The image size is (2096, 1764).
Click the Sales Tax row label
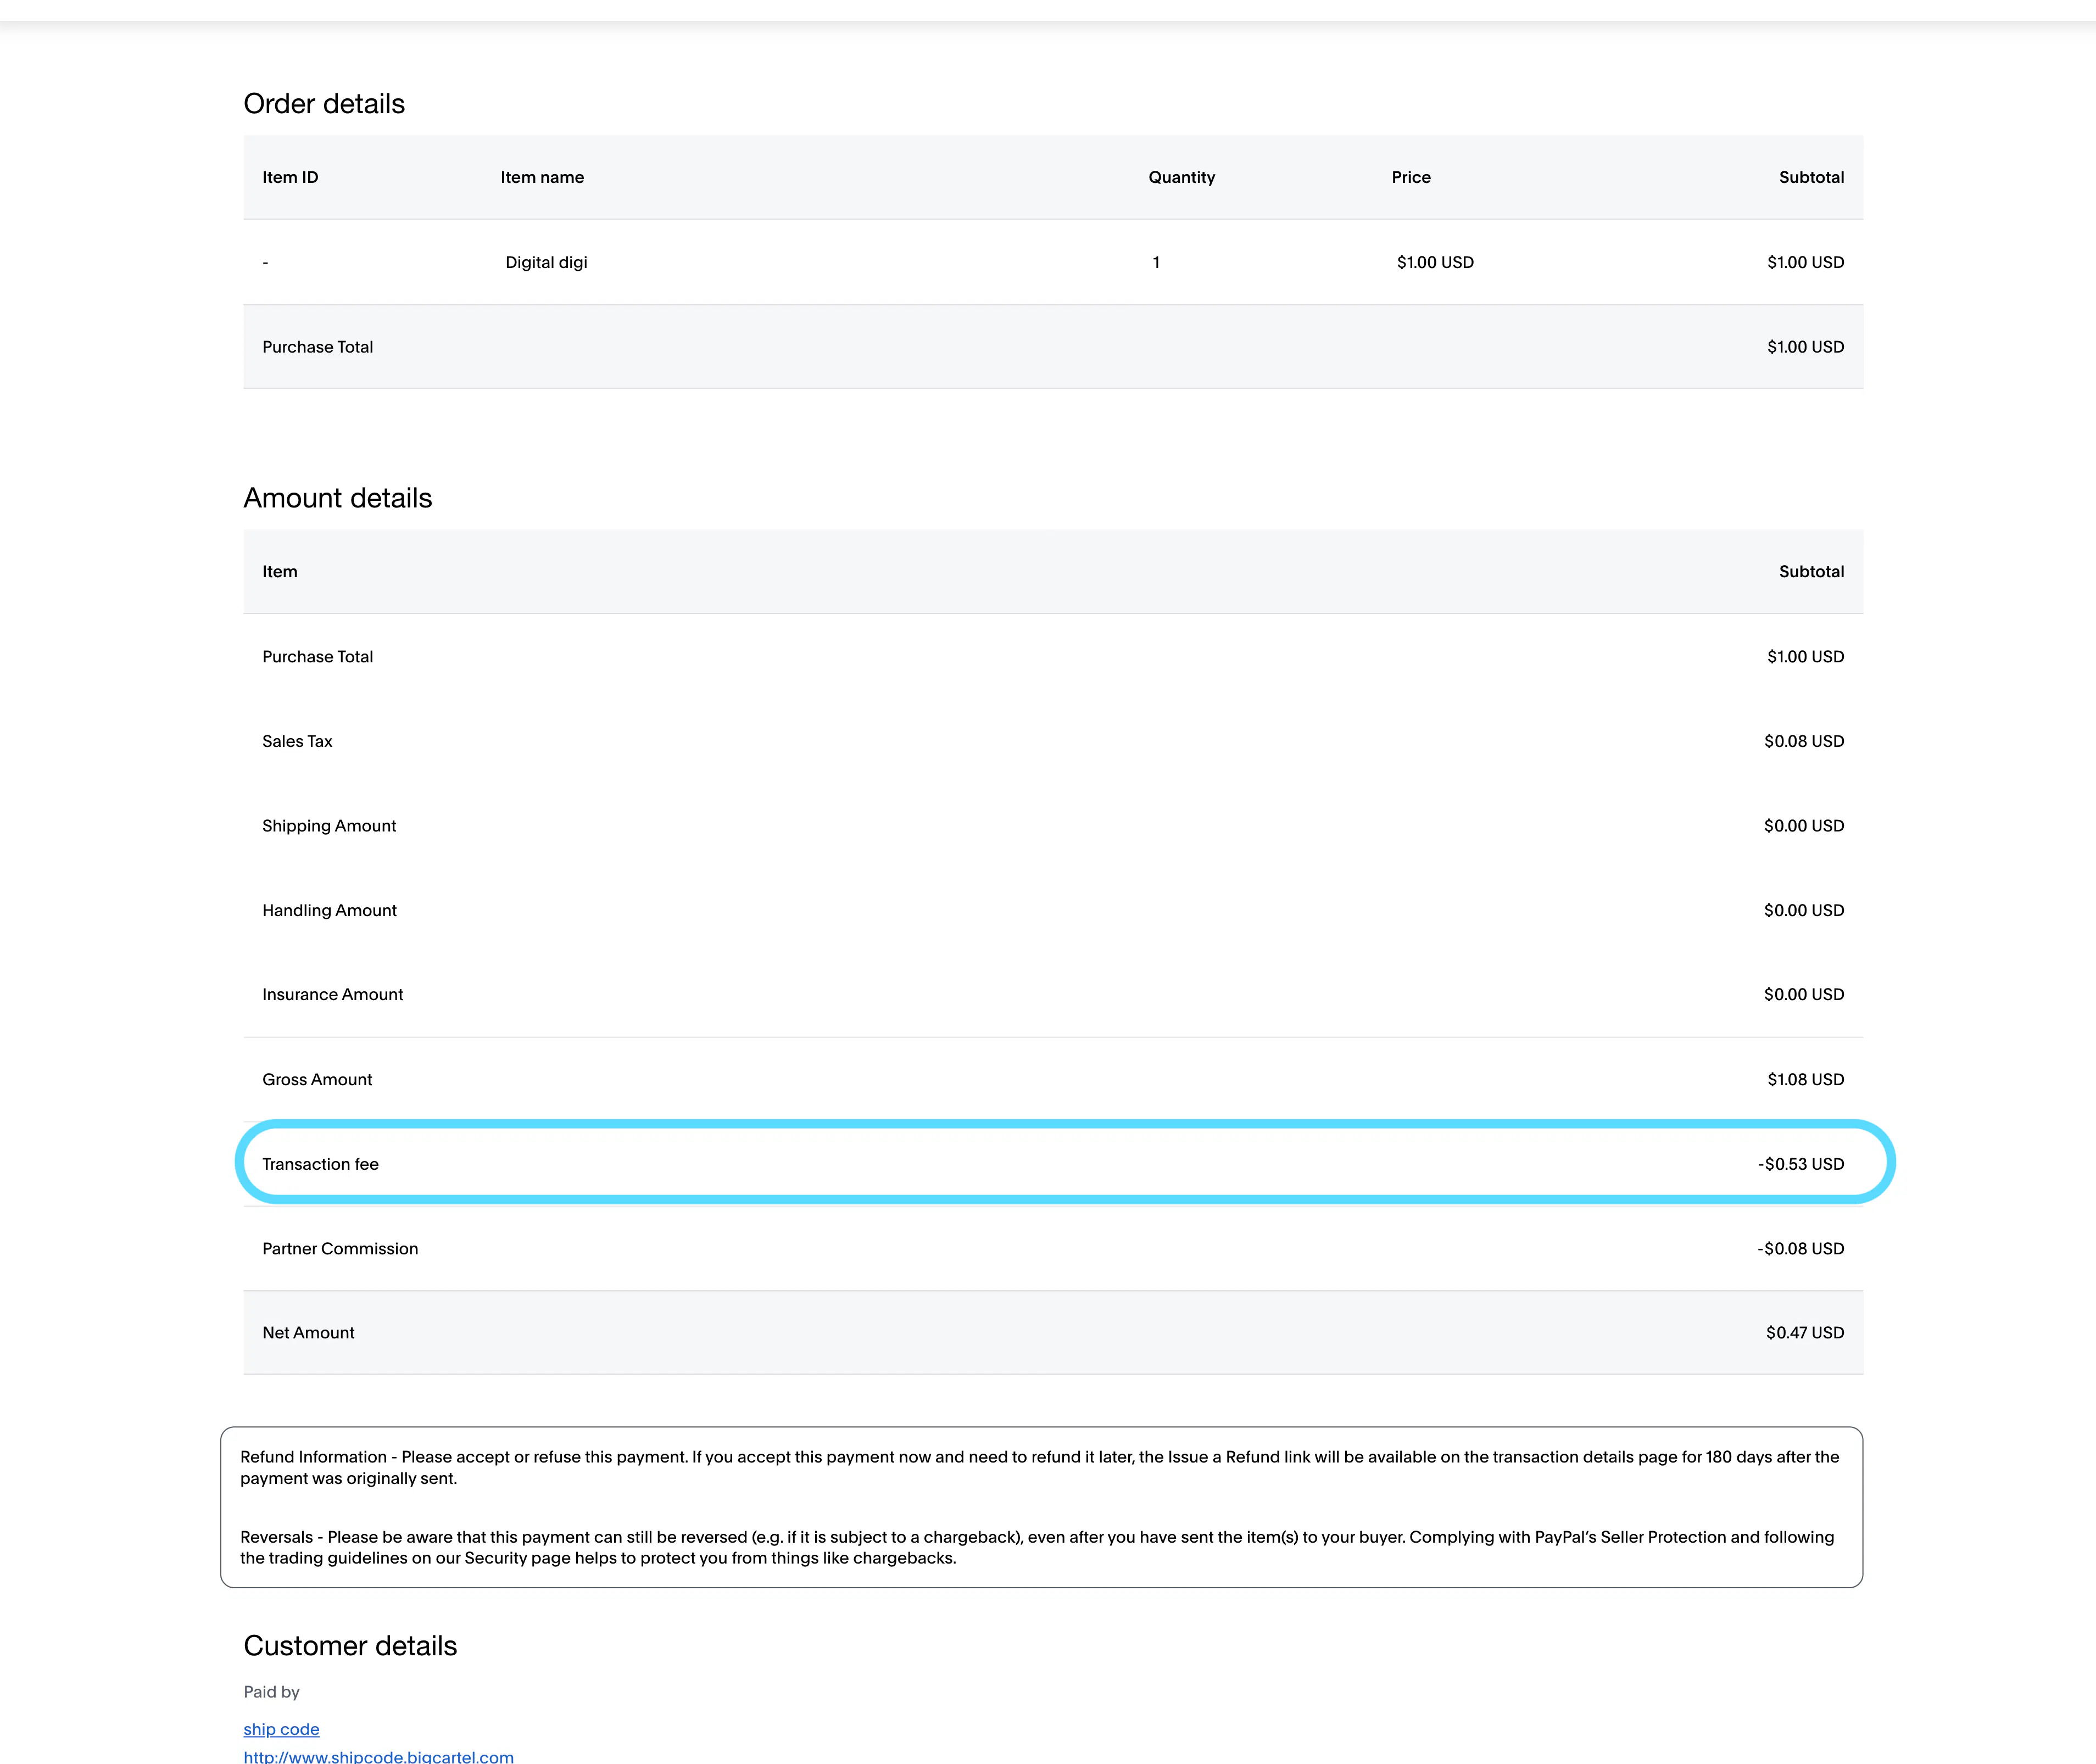(x=297, y=741)
